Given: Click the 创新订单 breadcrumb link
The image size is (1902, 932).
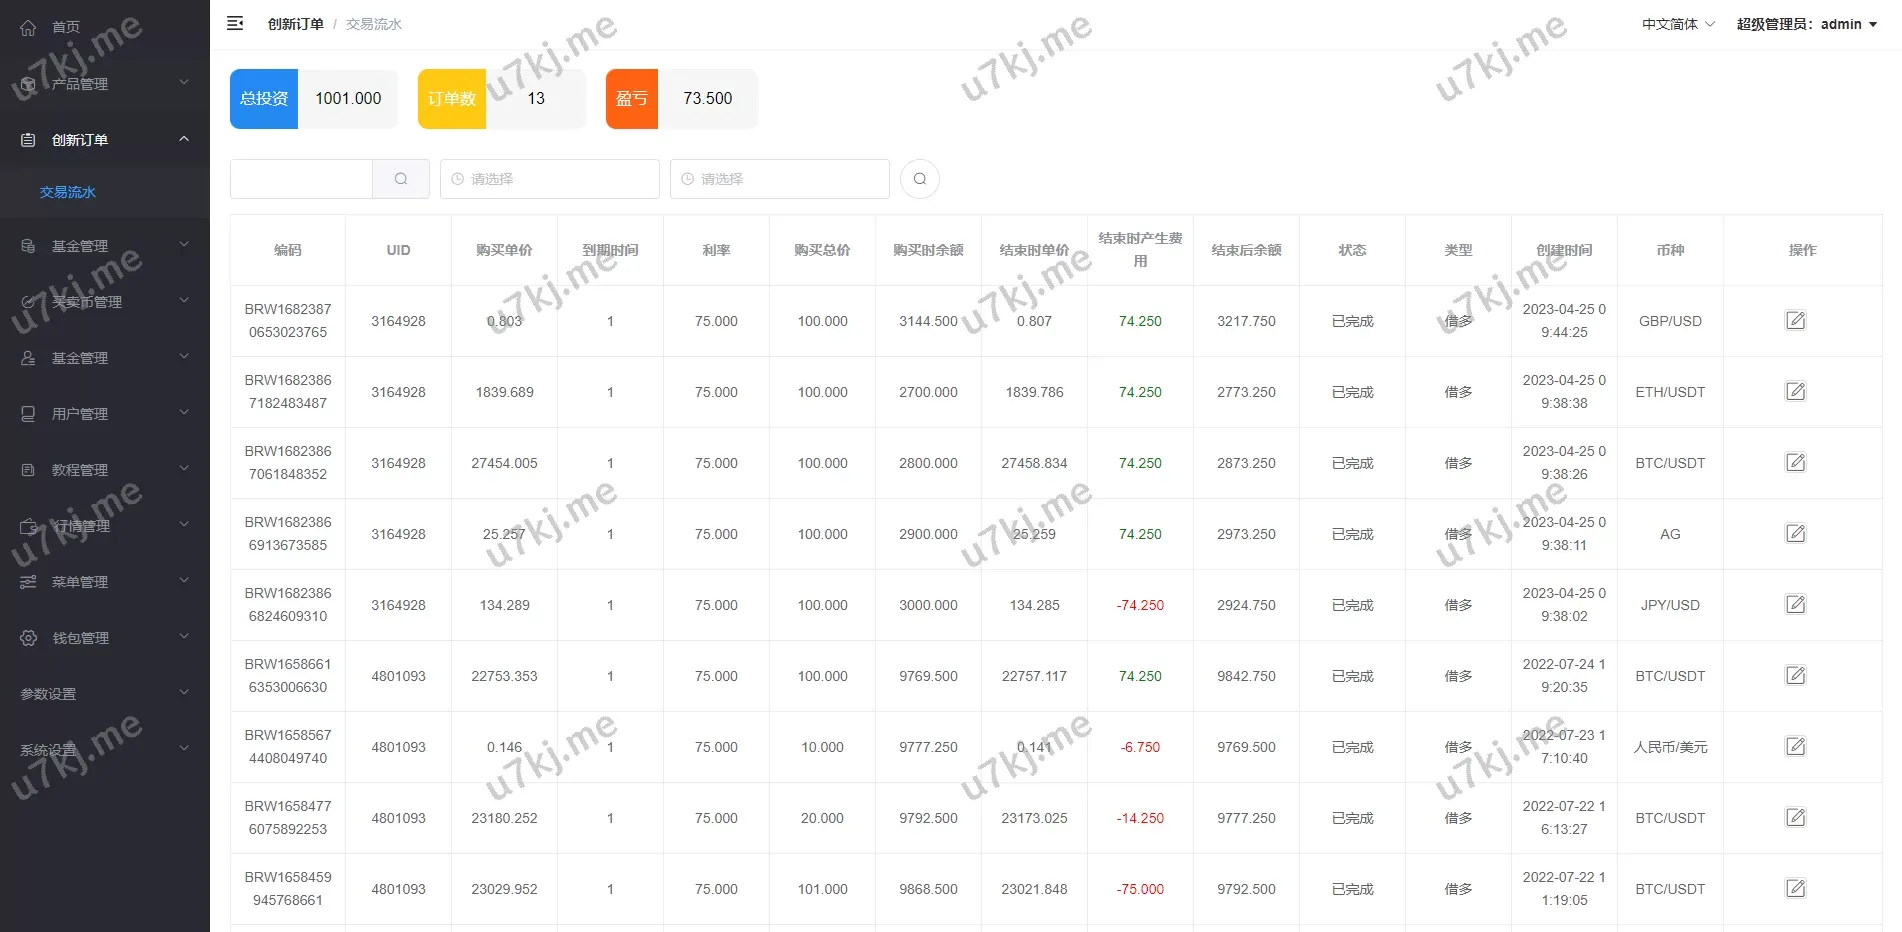Looking at the screenshot, I should [x=295, y=24].
